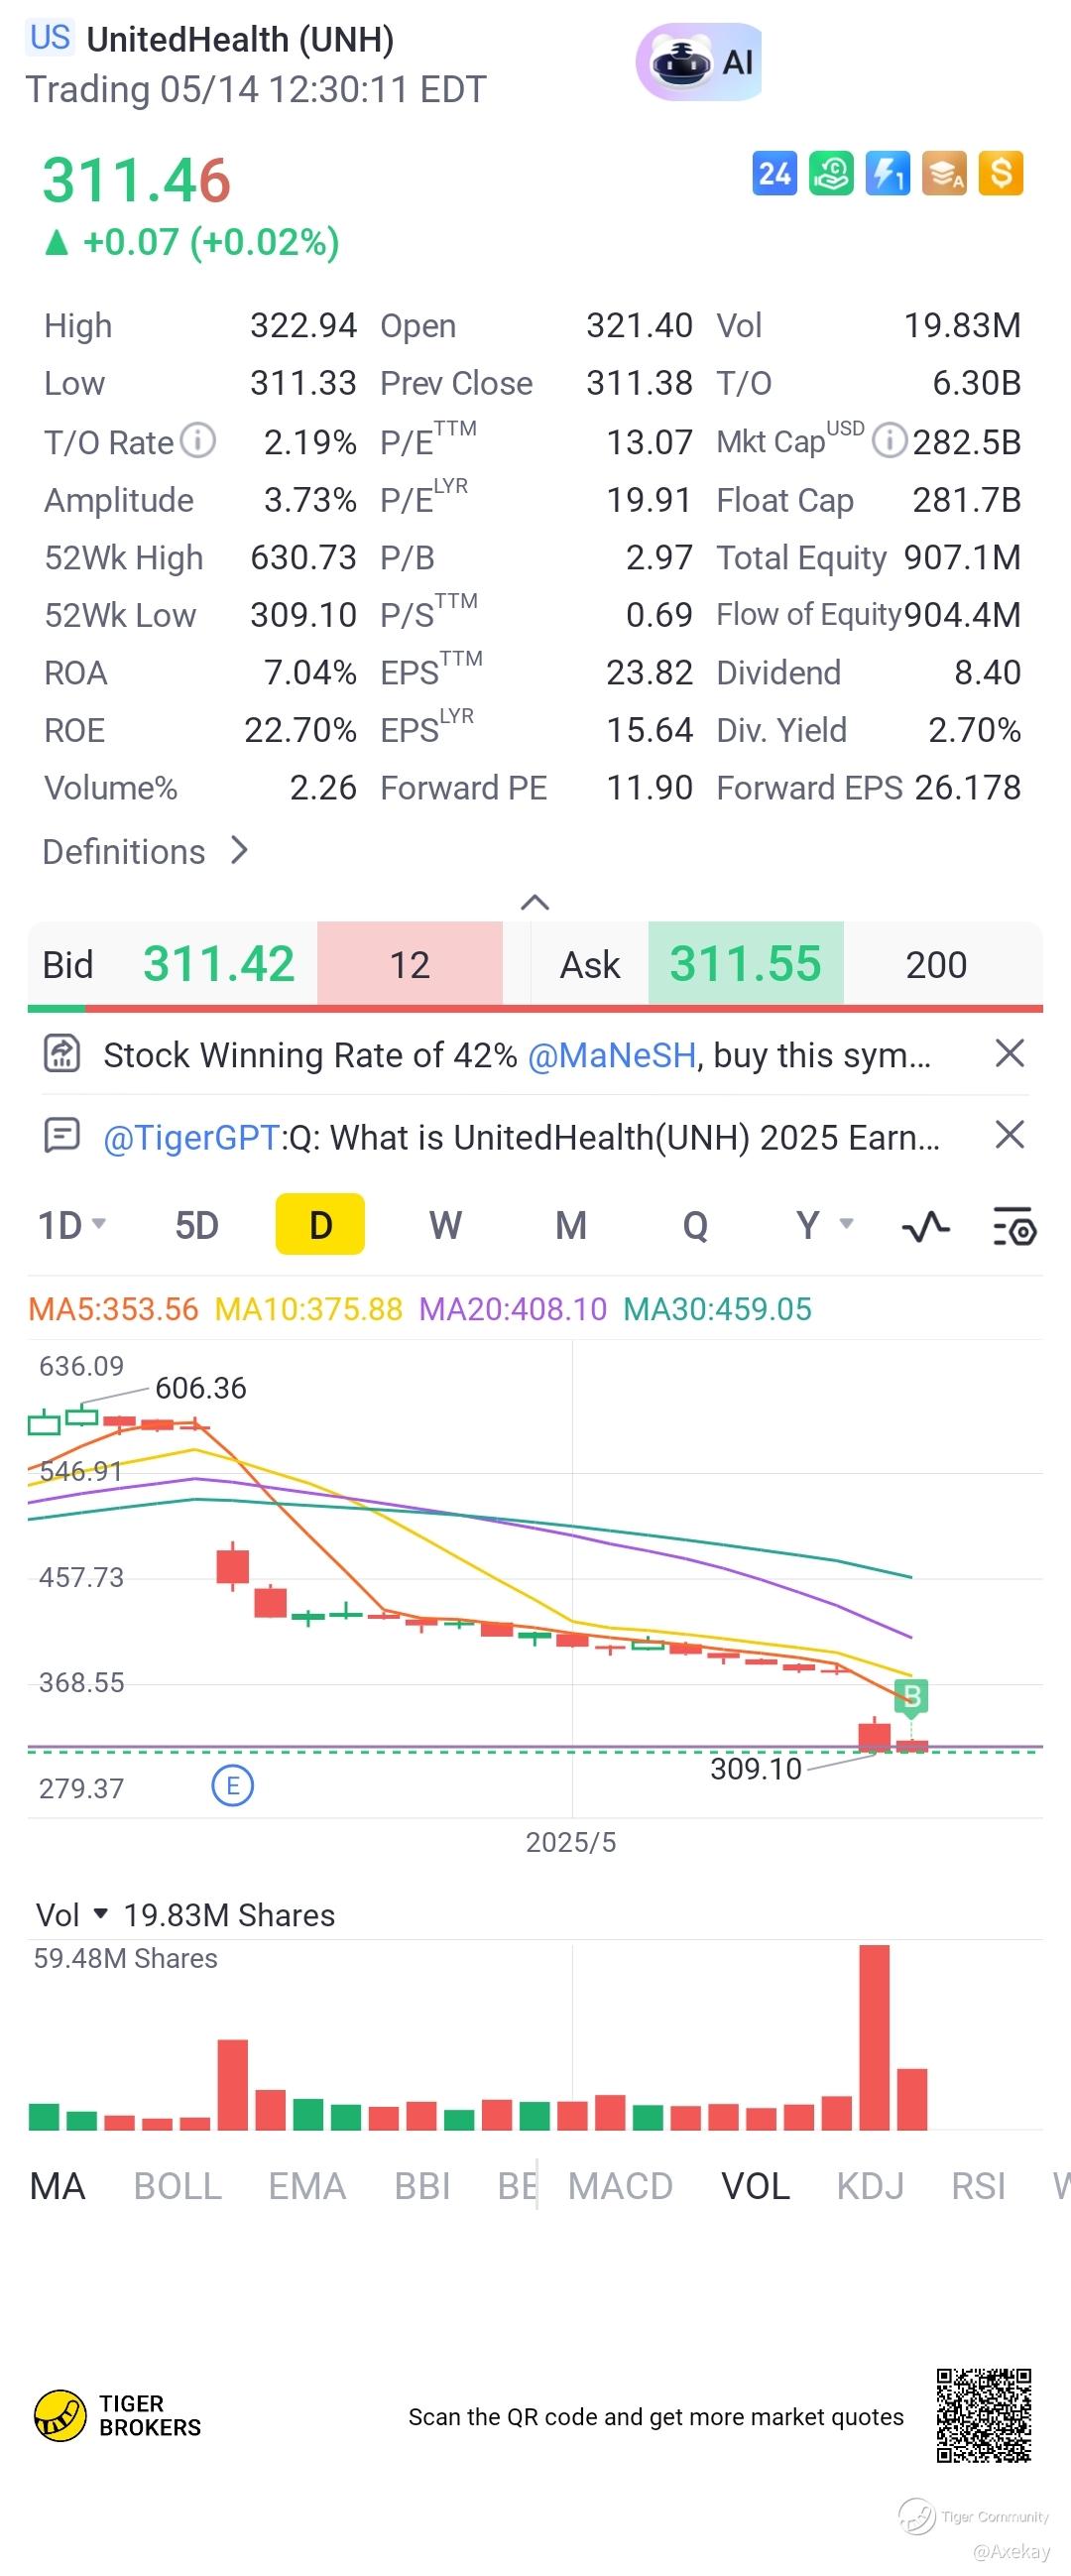Tap the price change +0.07 (+0.02%)
1071x2576 pixels.
pyautogui.click(x=211, y=242)
